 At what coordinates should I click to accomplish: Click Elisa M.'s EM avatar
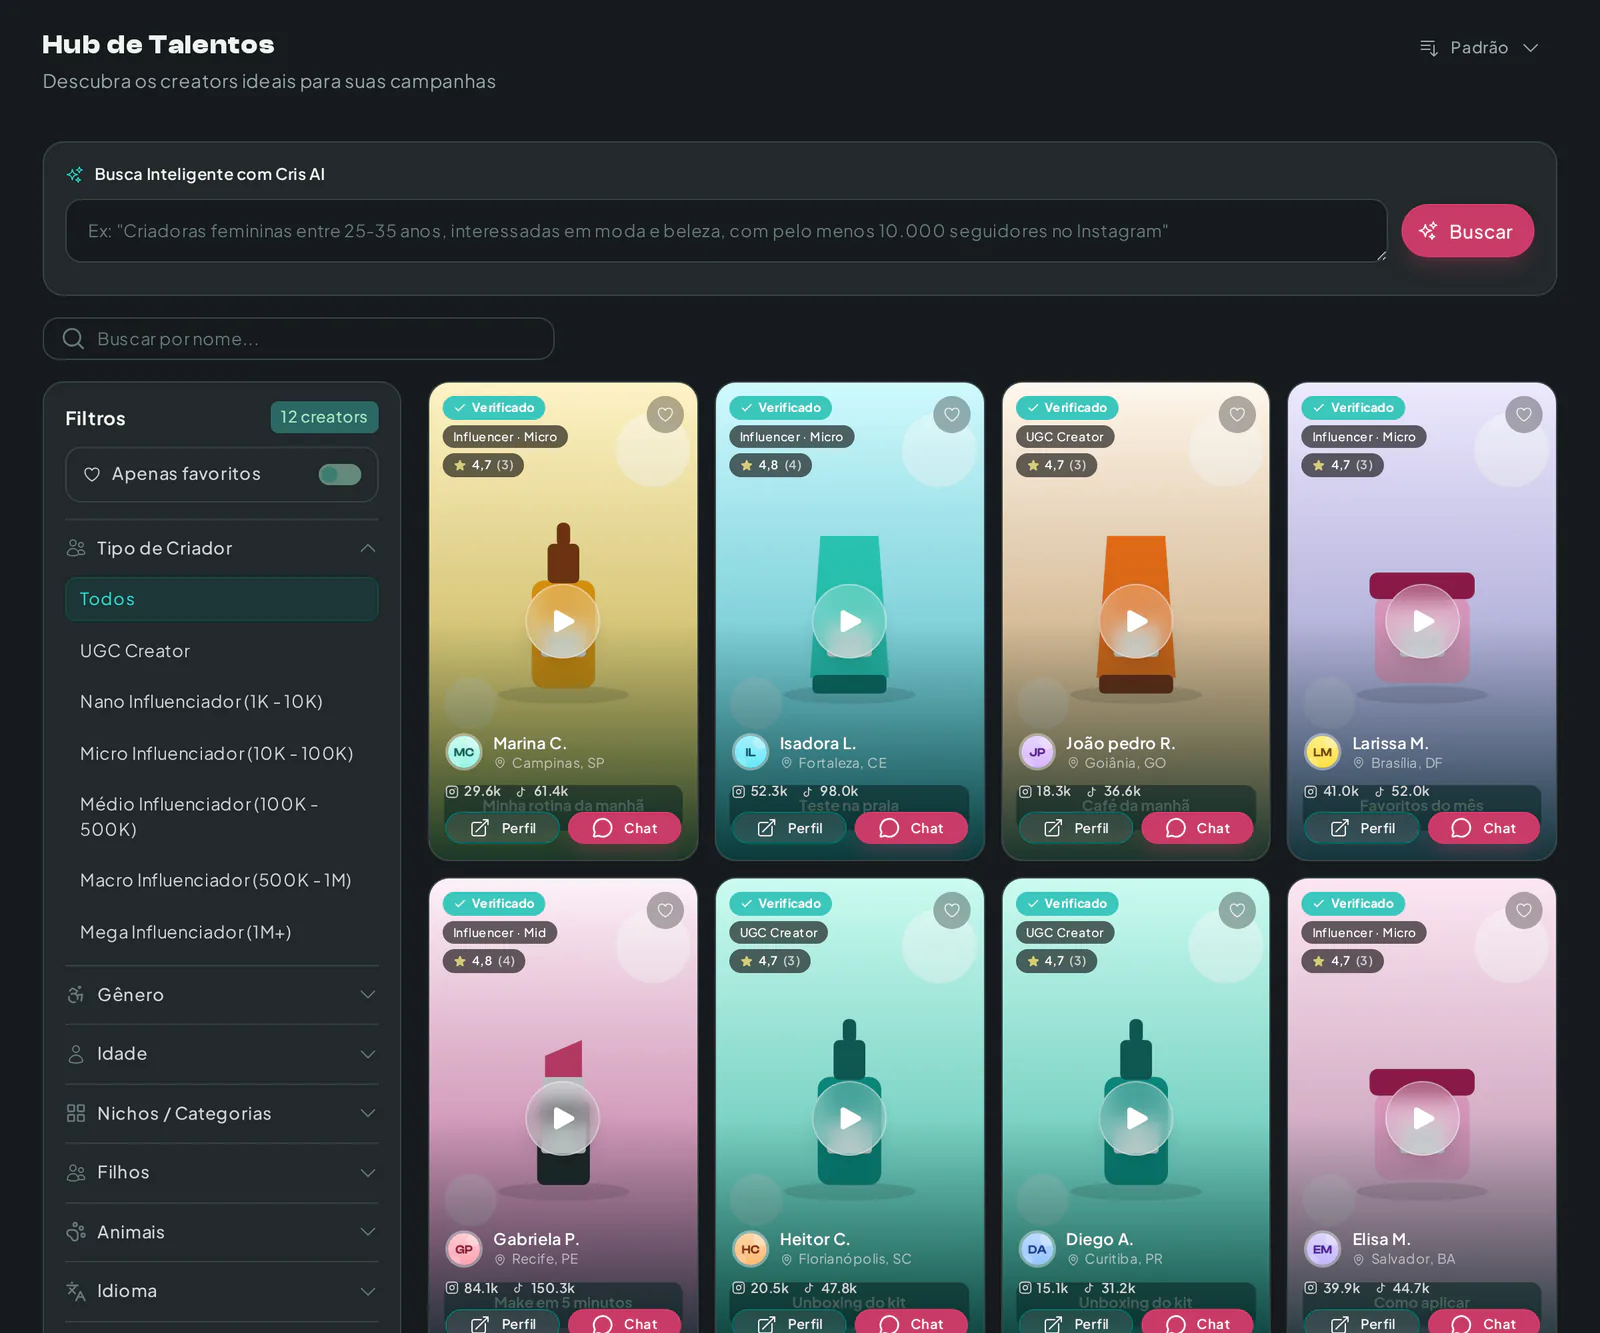(x=1323, y=1249)
